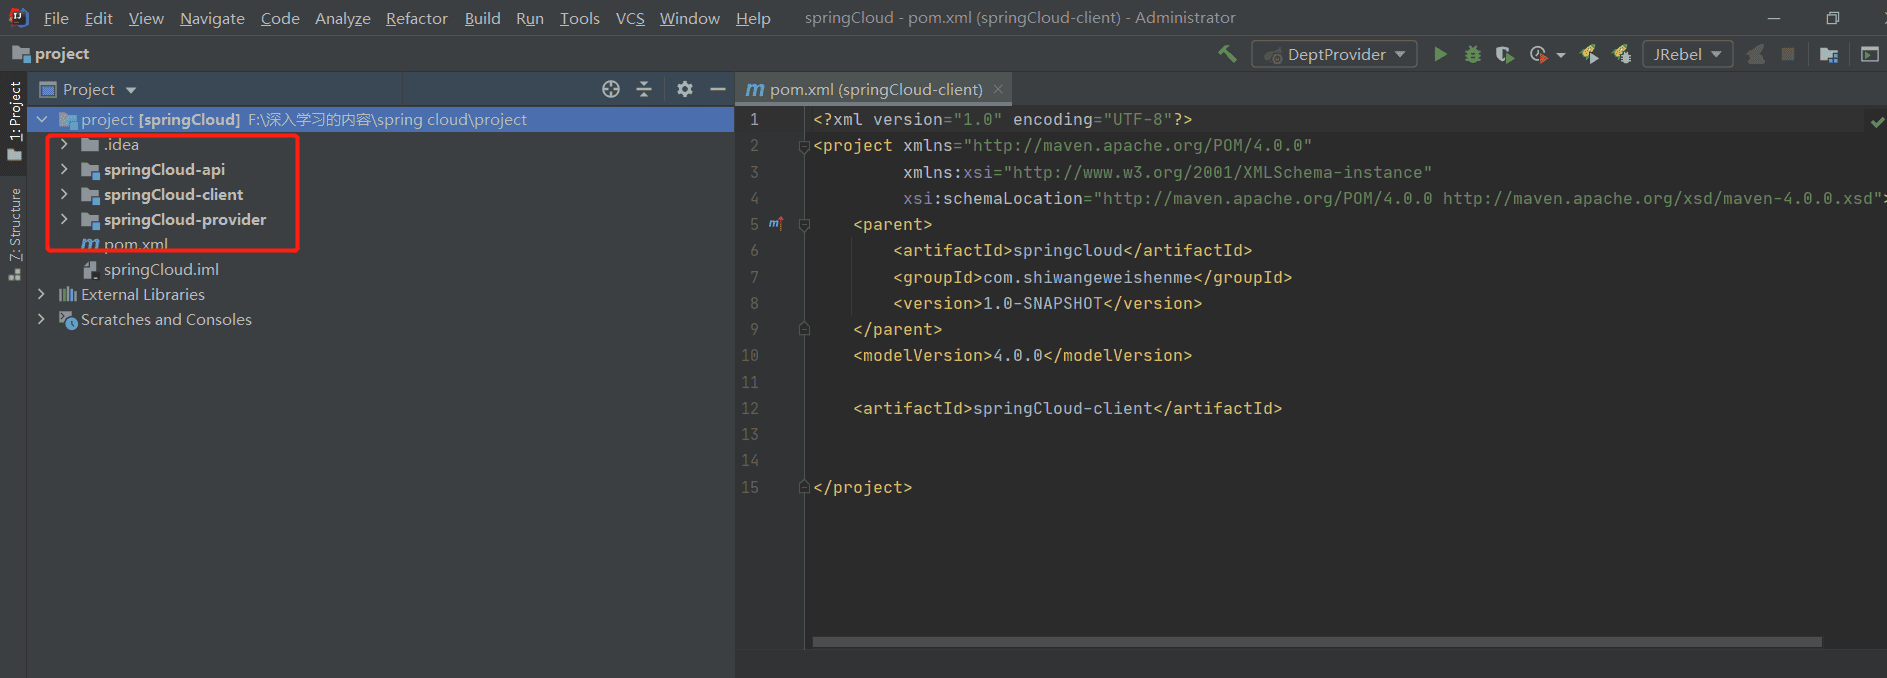Open the Navigate menu
1887x678 pixels.
click(x=212, y=18)
